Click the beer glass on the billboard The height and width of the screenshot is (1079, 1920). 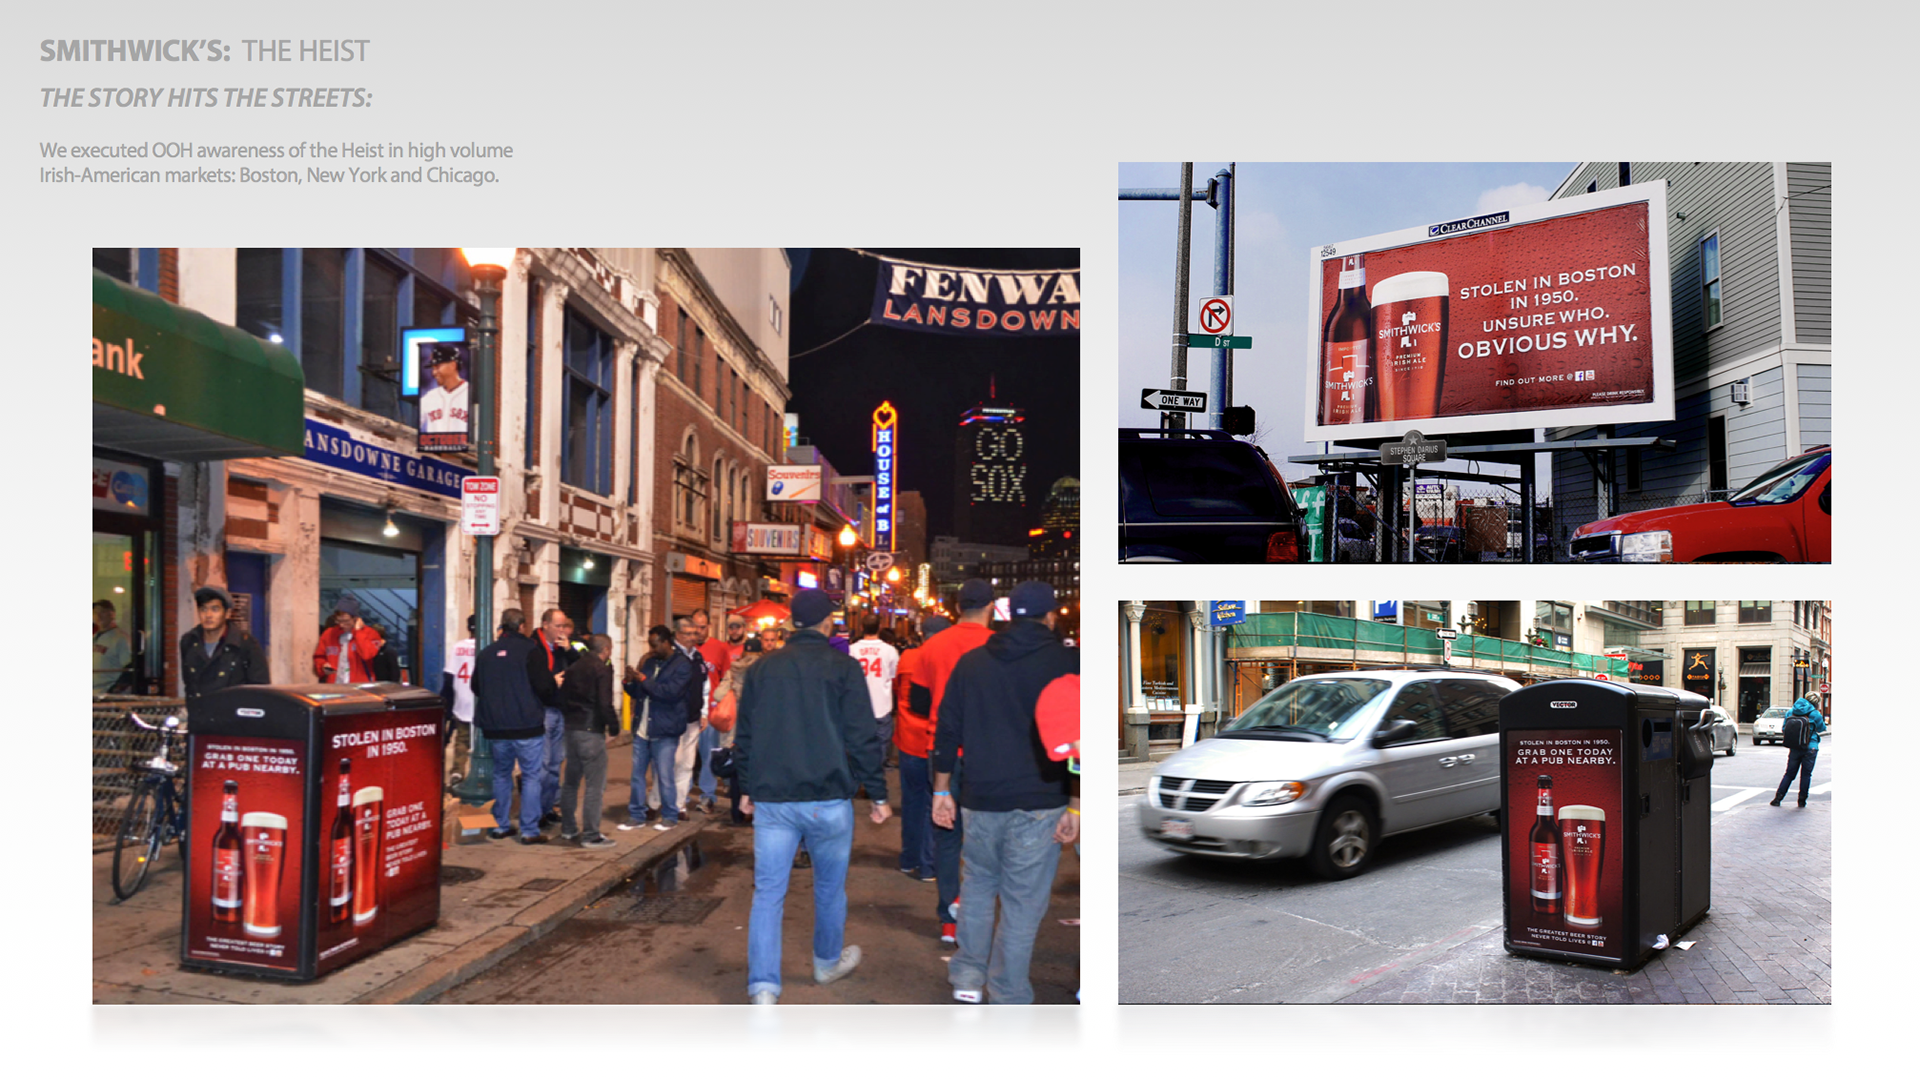1409,346
